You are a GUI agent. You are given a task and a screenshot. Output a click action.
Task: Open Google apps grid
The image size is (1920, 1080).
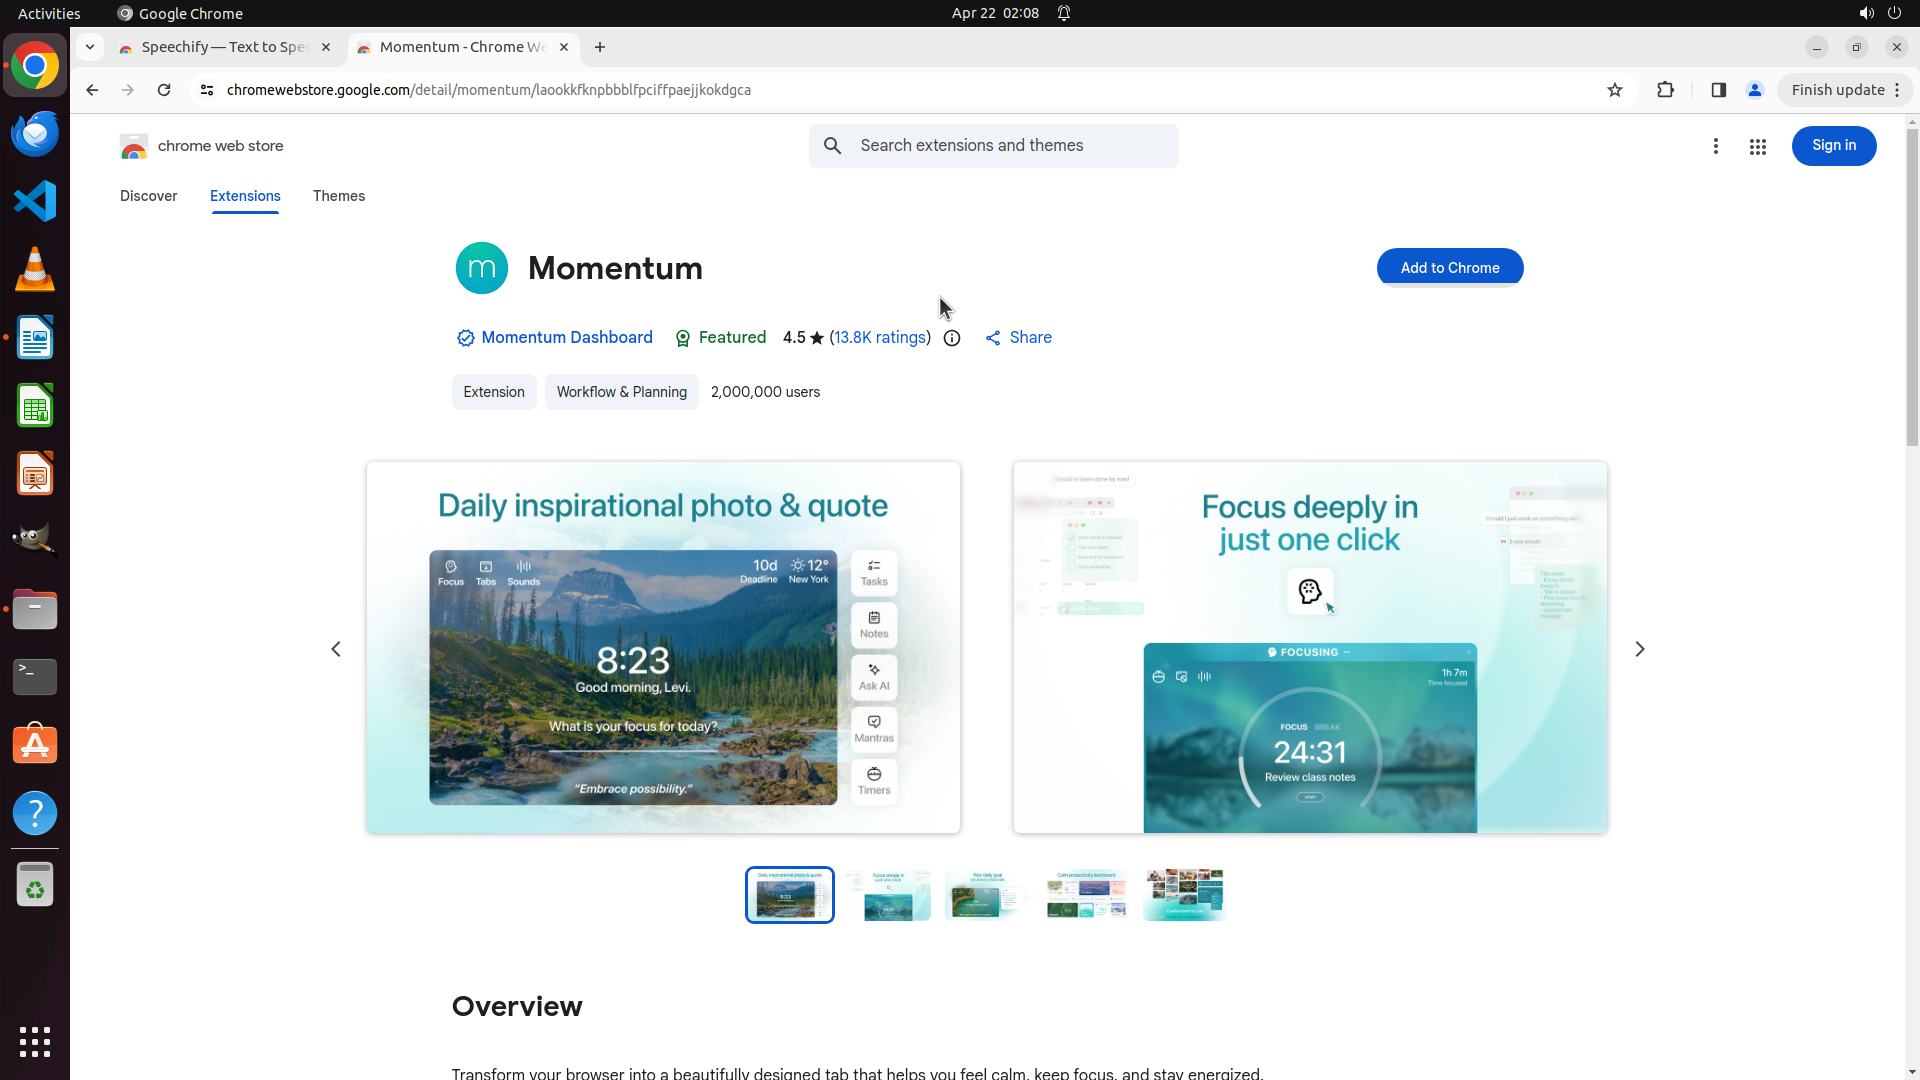(1757, 146)
